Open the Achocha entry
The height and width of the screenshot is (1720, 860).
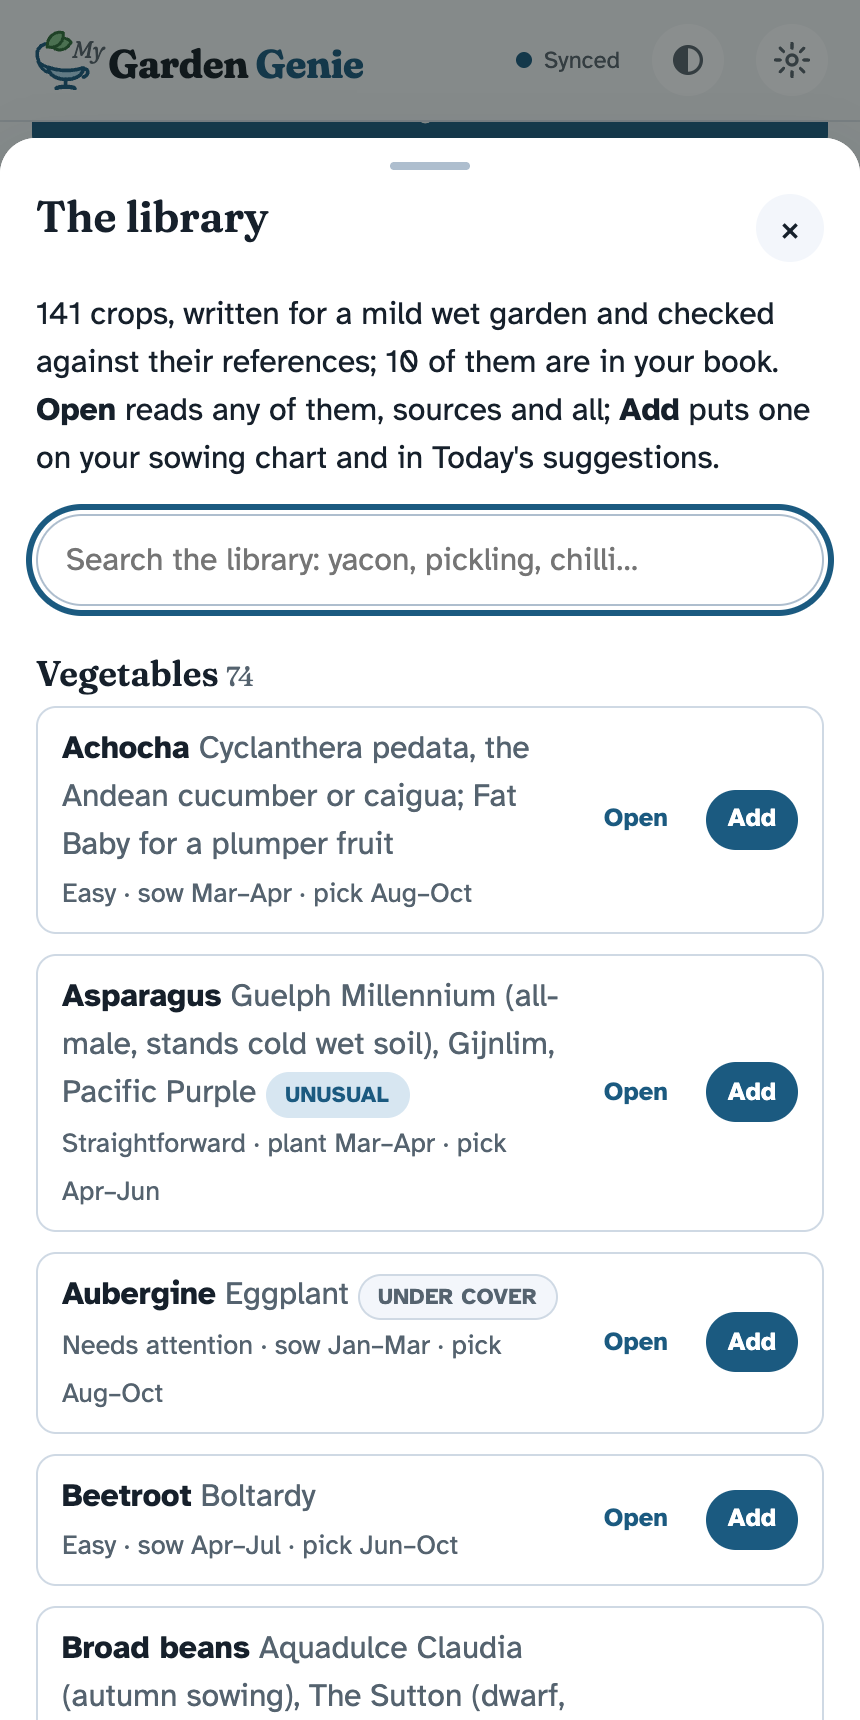[636, 819]
